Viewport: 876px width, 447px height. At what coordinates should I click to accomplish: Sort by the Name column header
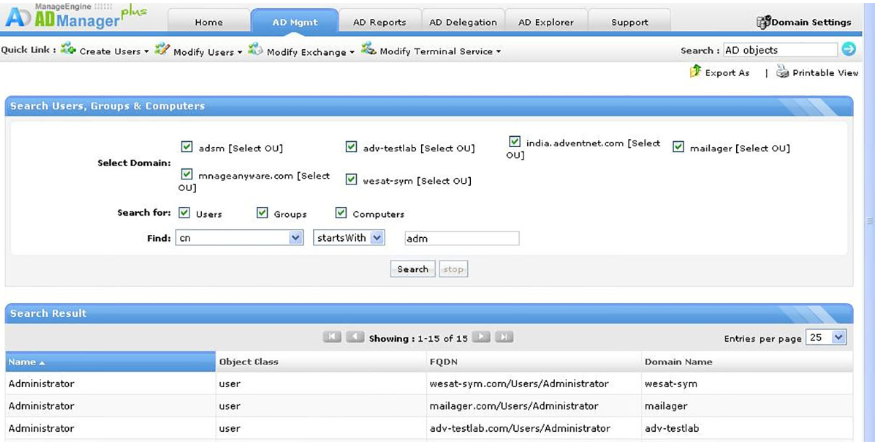coord(111,362)
